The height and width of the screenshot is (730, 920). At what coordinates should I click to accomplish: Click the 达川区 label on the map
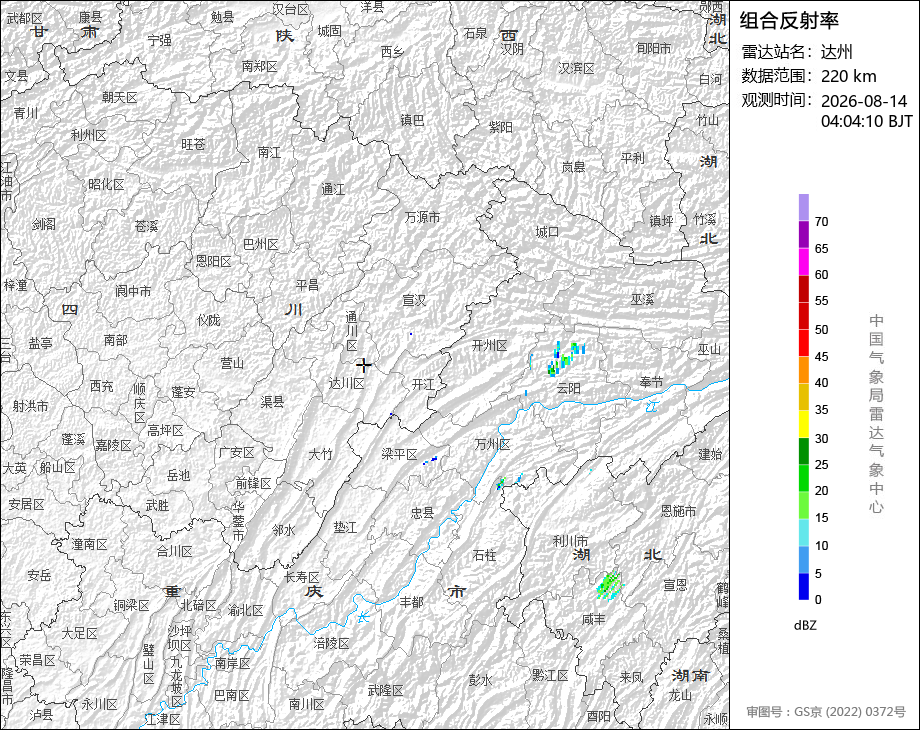[x=346, y=383]
